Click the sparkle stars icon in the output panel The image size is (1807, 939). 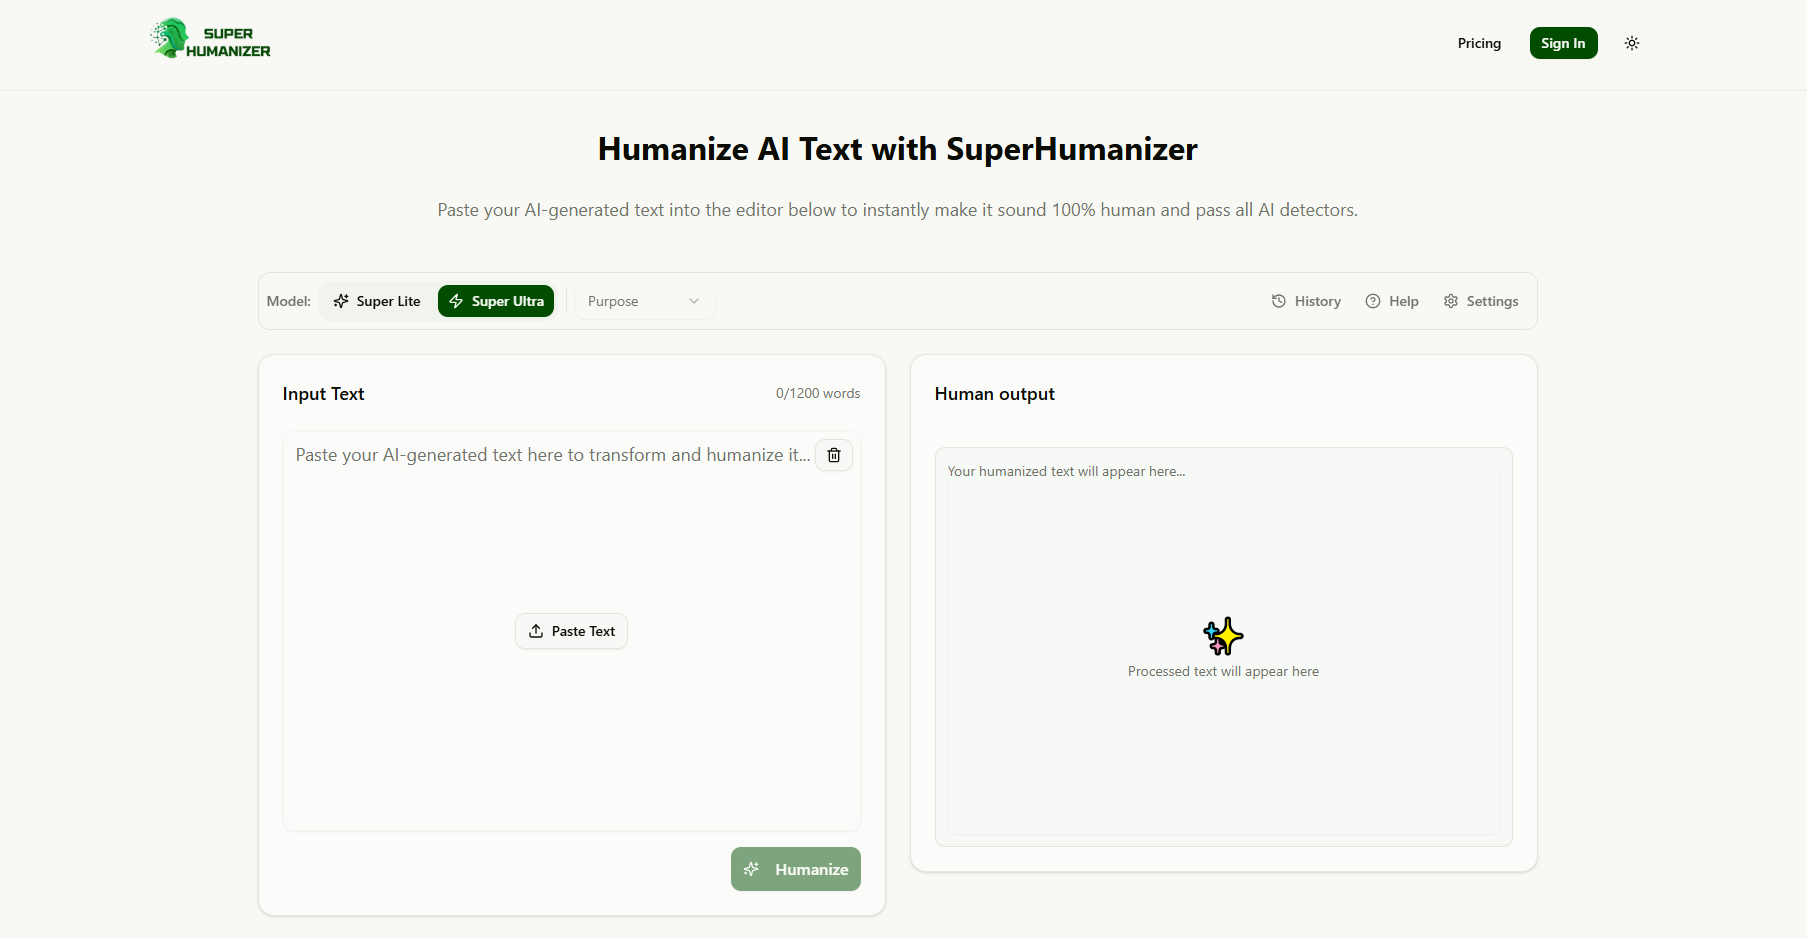coord(1223,636)
